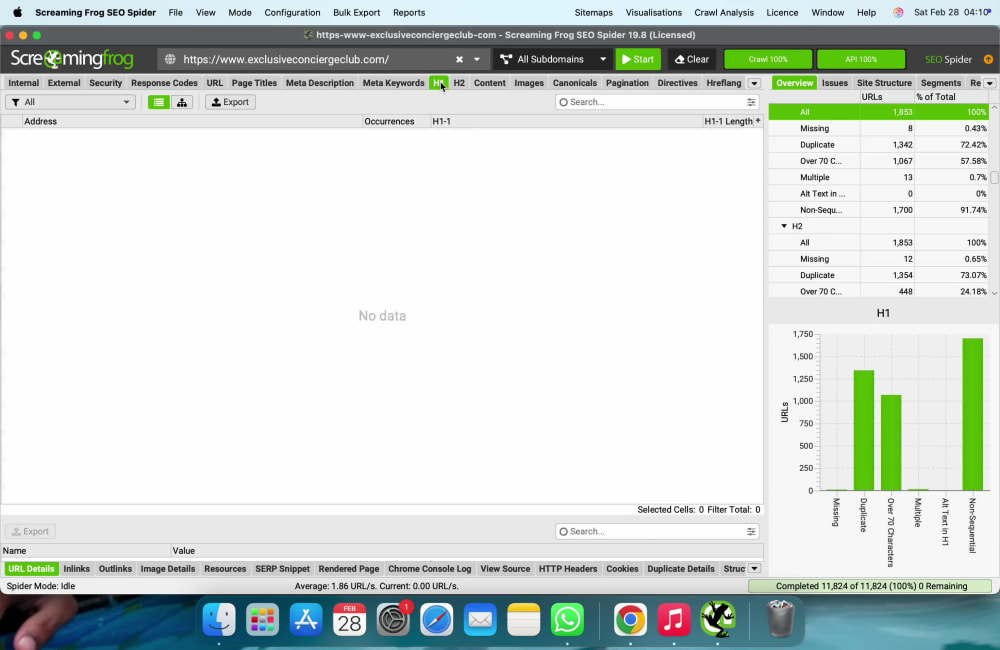The height and width of the screenshot is (650, 1000).
Task: Sort by the H1-1 Length column header
Action: (x=728, y=121)
